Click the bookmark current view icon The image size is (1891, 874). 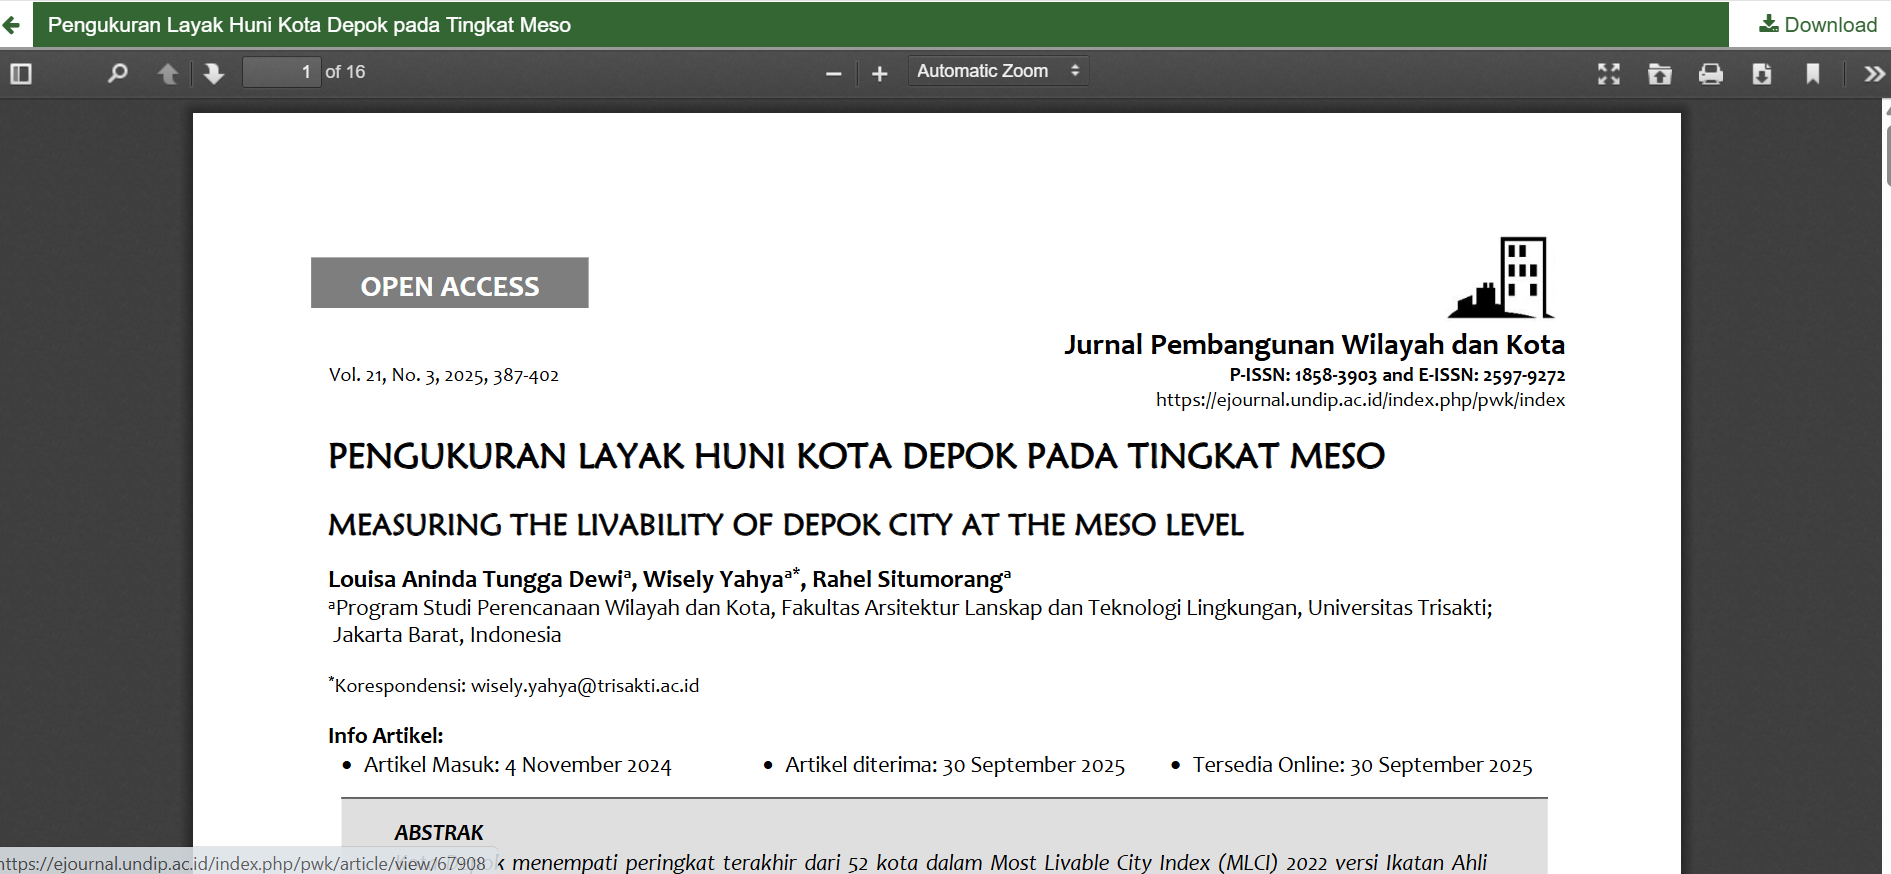click(1812, 73)
